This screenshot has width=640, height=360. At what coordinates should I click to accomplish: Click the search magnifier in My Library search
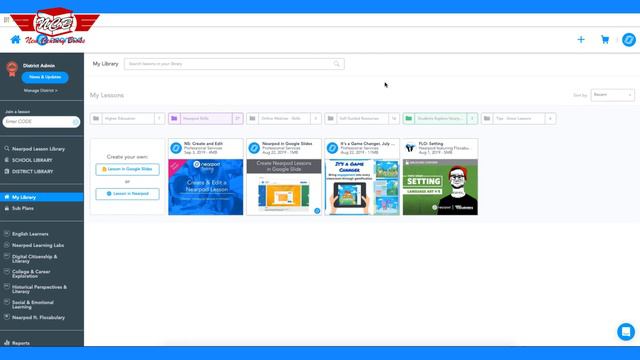coord(336,64)
